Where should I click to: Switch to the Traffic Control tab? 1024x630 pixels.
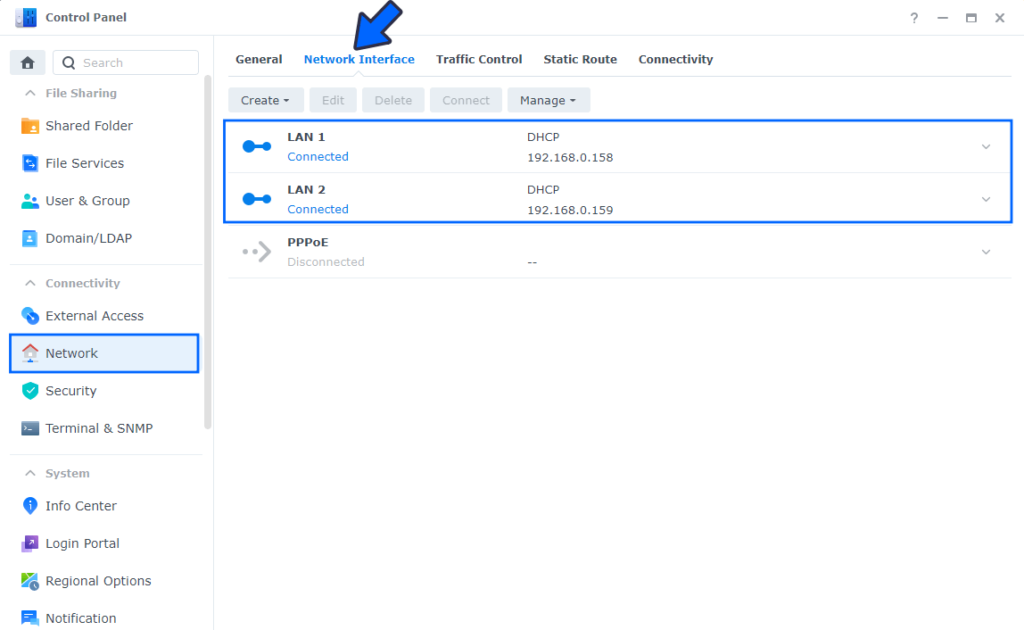click(478, 59)
